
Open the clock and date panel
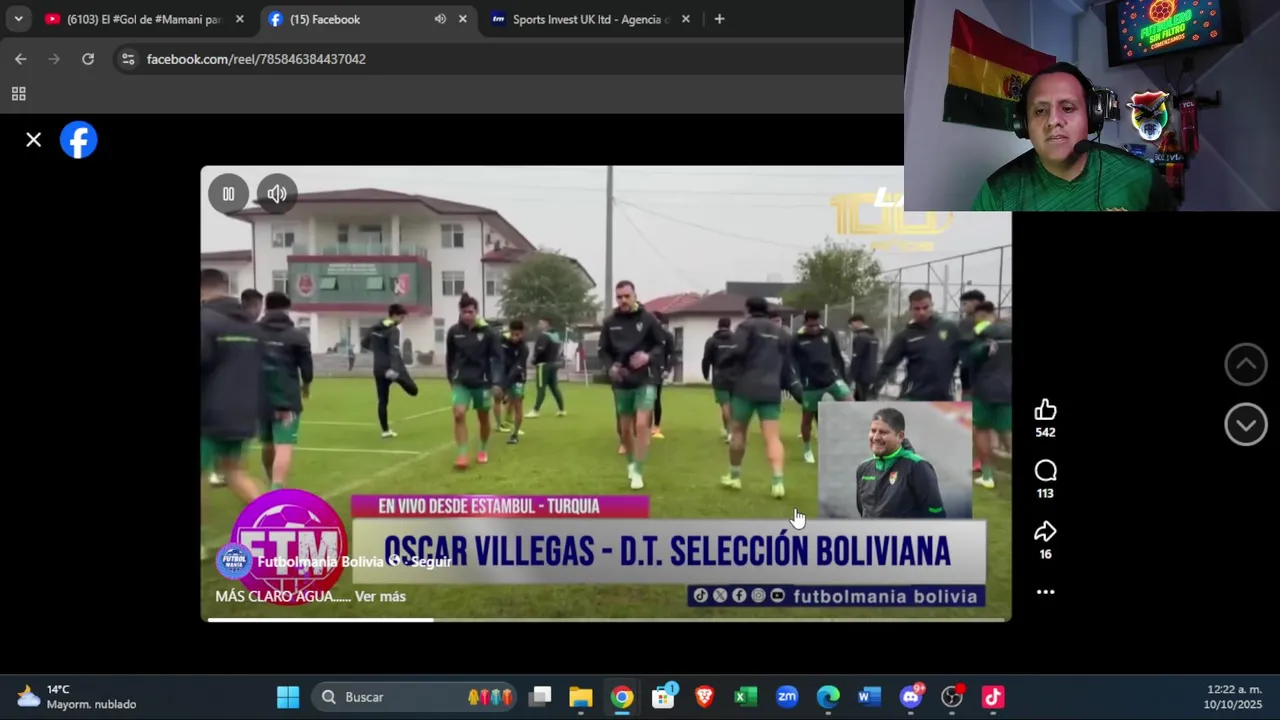pos(1233,697)
